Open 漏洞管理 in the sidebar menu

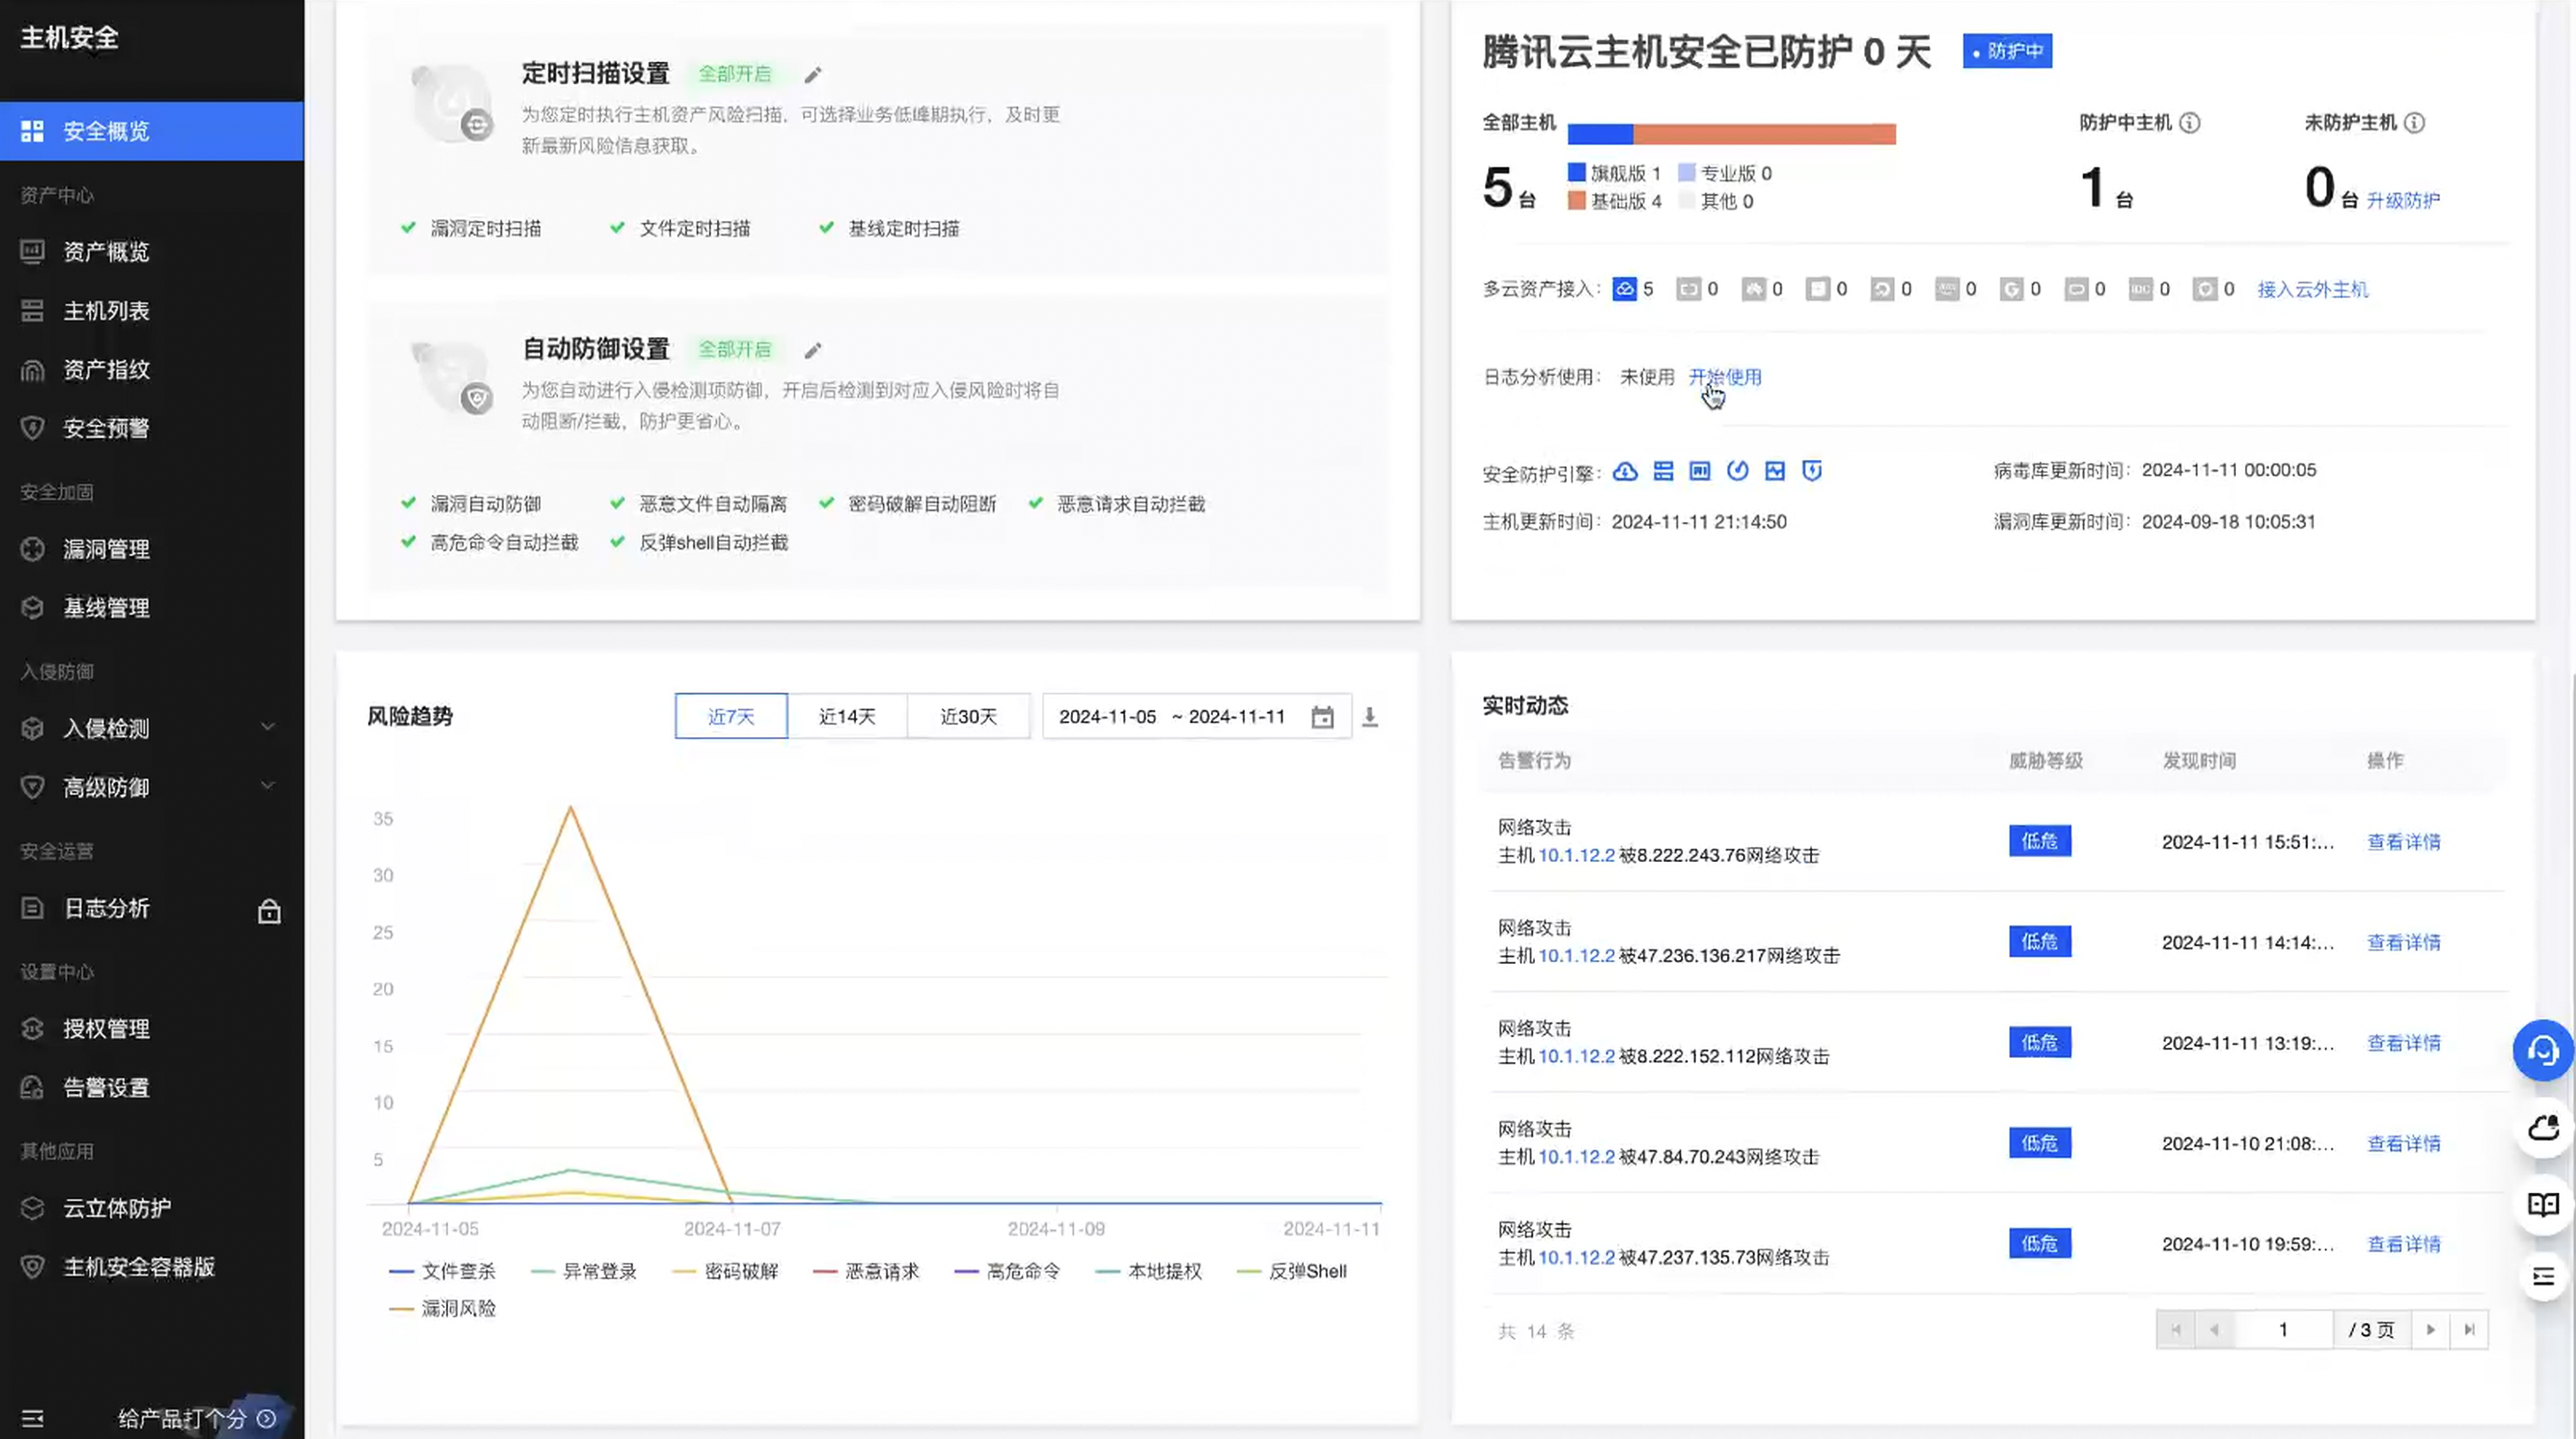click(x=106, y=549)
